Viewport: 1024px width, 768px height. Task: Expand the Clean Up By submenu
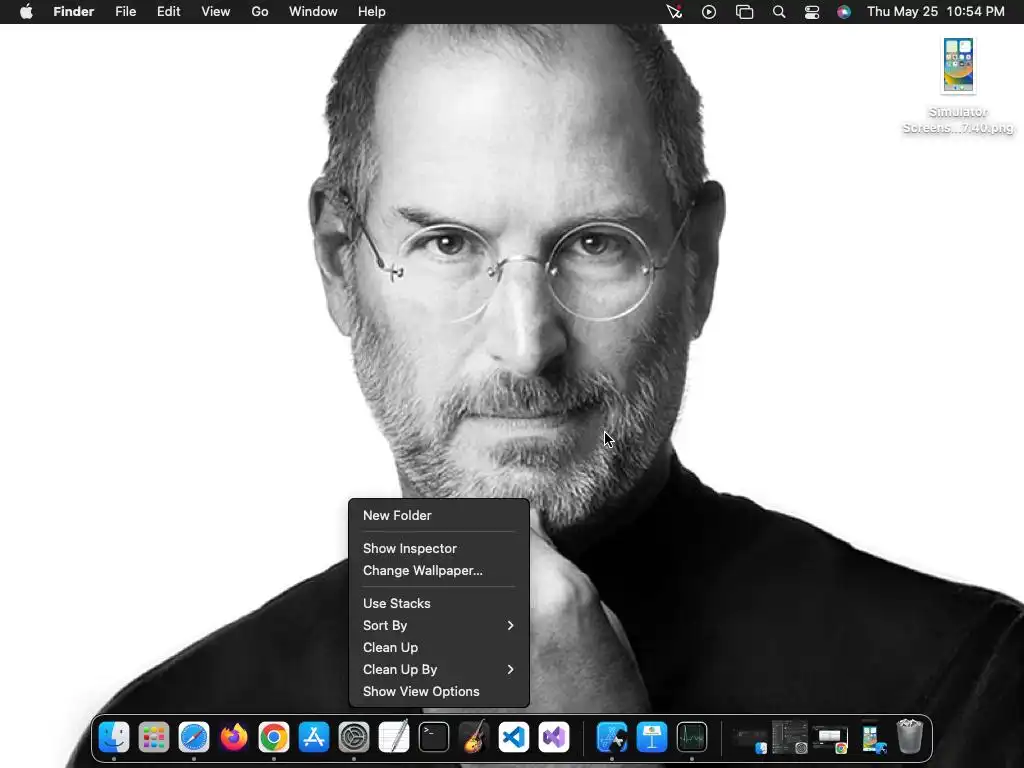pos(439,669)
